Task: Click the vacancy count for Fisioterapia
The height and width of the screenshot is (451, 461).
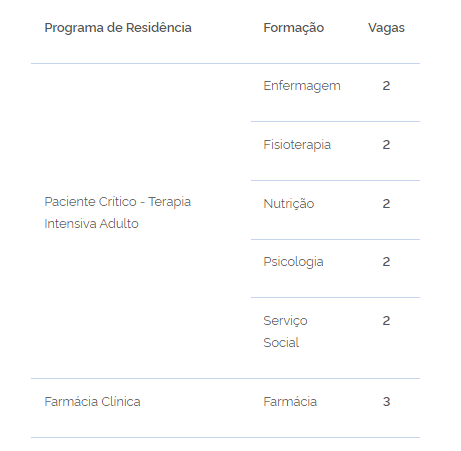Action: pos(386,145)
